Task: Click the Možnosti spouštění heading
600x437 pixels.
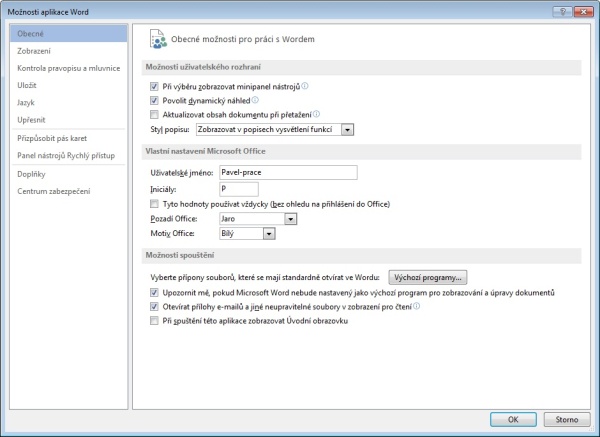Action: pyautogui.click(x=180, y=255)
